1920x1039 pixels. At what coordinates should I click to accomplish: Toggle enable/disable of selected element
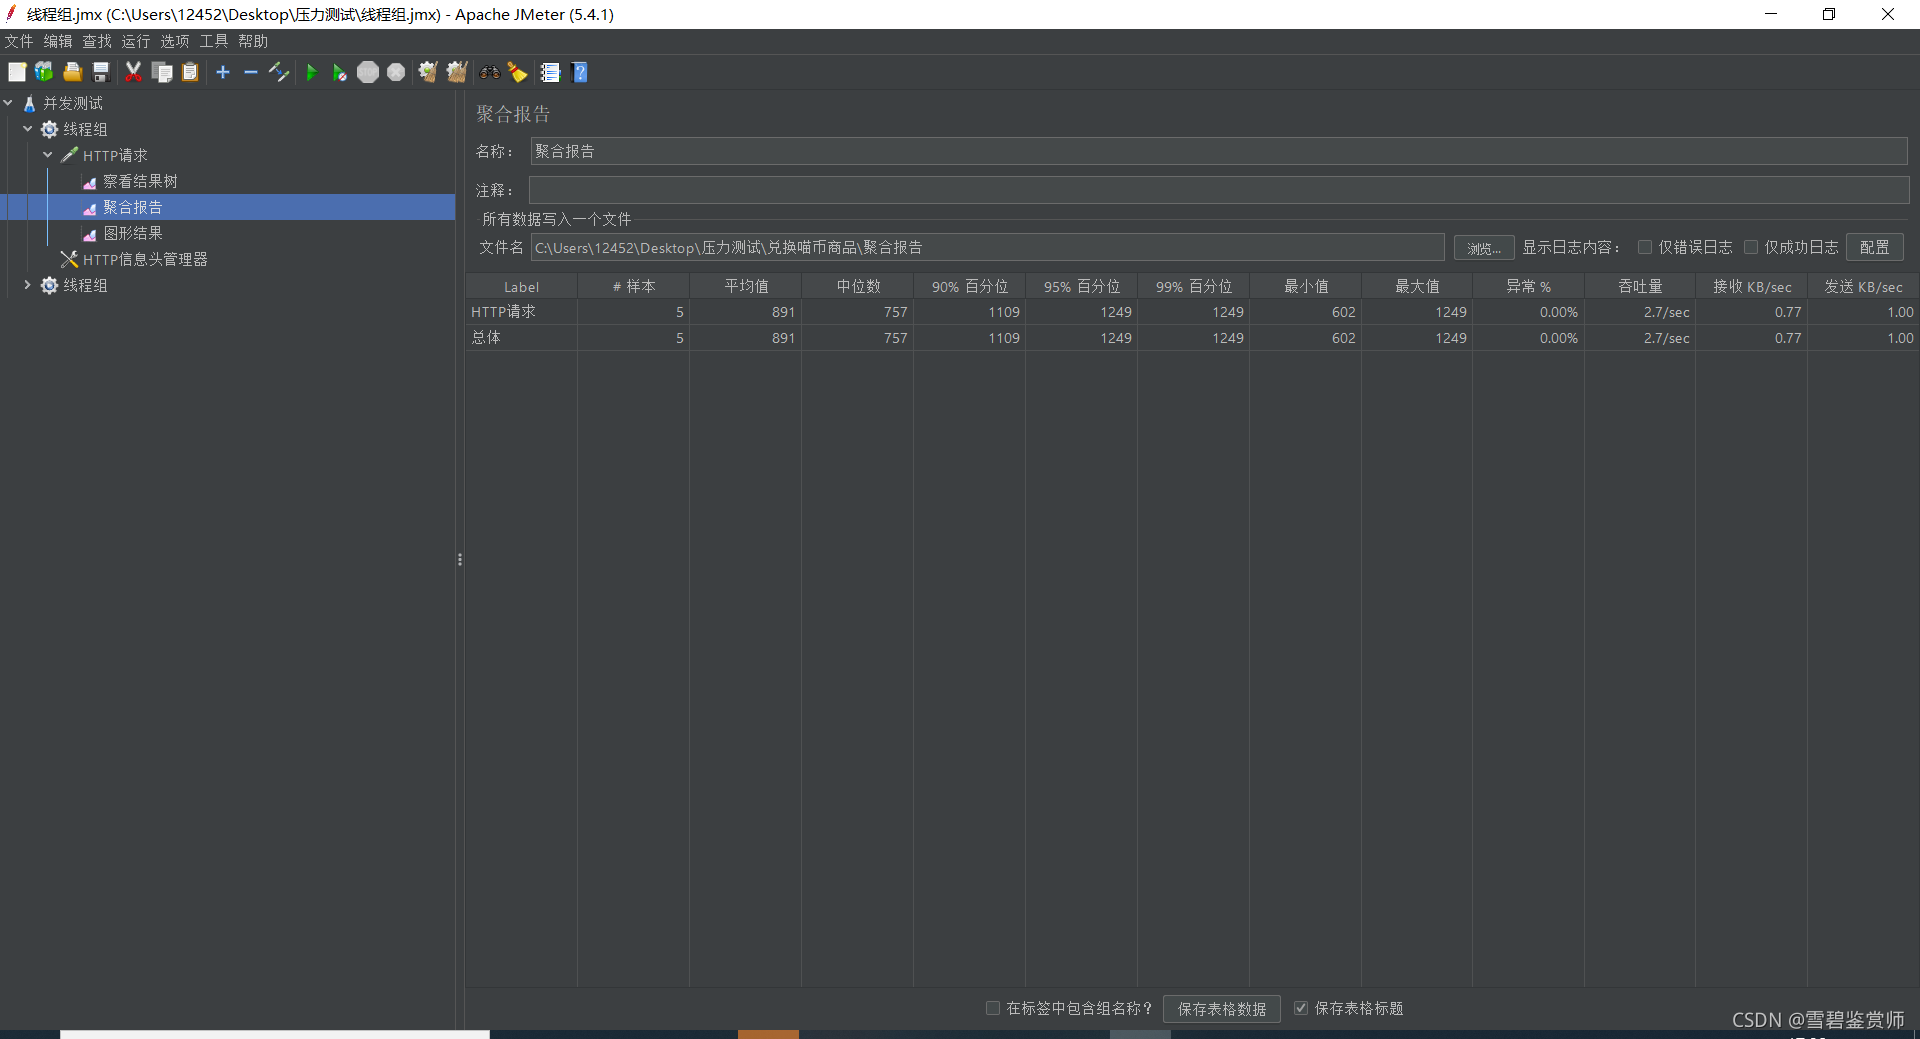point(279,72)
